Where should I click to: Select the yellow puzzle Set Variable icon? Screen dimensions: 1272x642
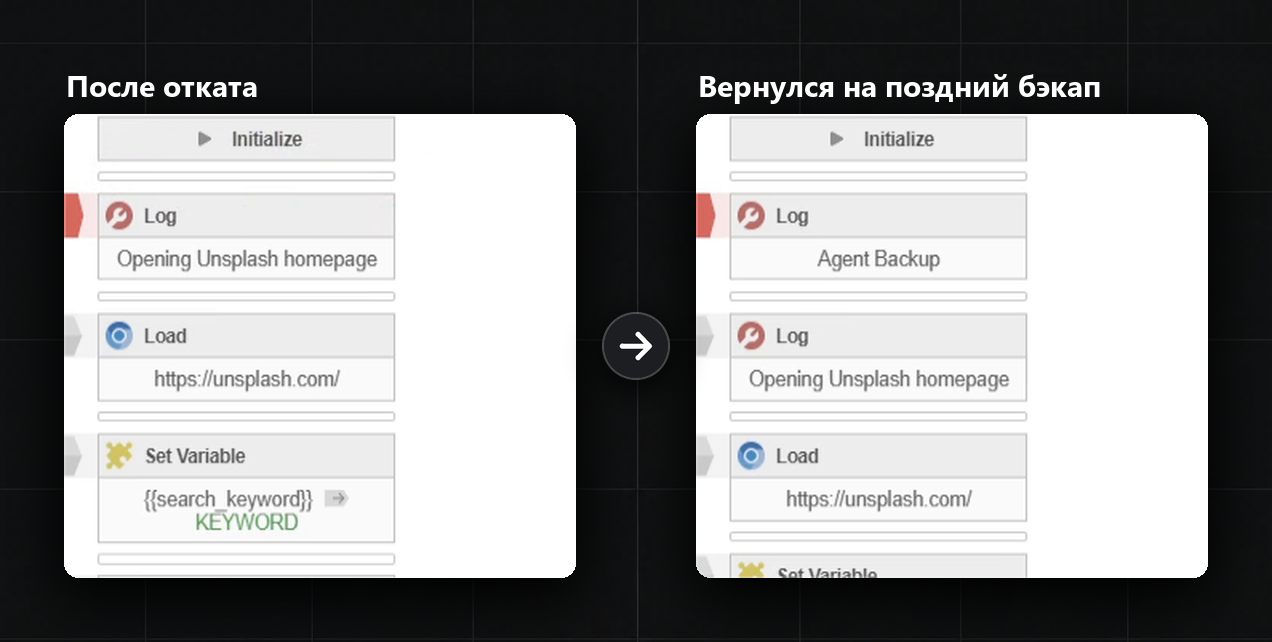[x=119, y=456]
